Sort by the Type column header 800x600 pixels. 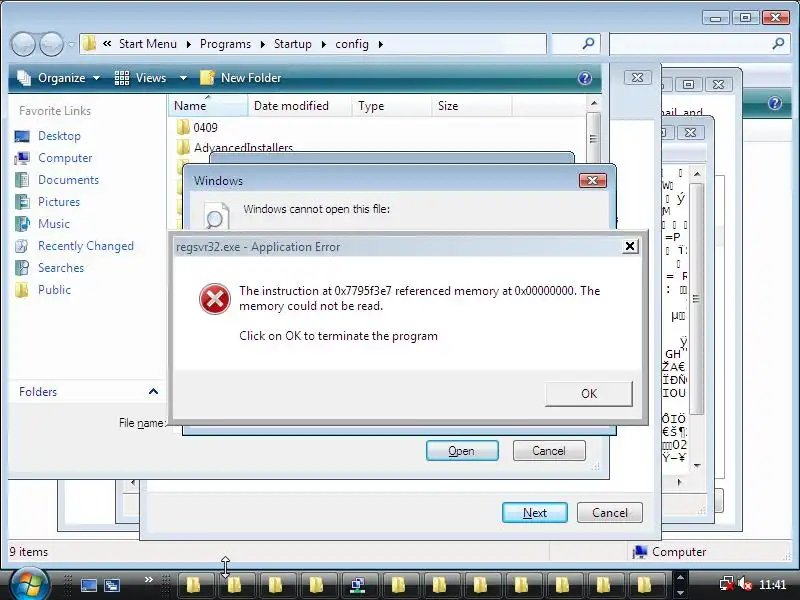[x=392, y=106]
